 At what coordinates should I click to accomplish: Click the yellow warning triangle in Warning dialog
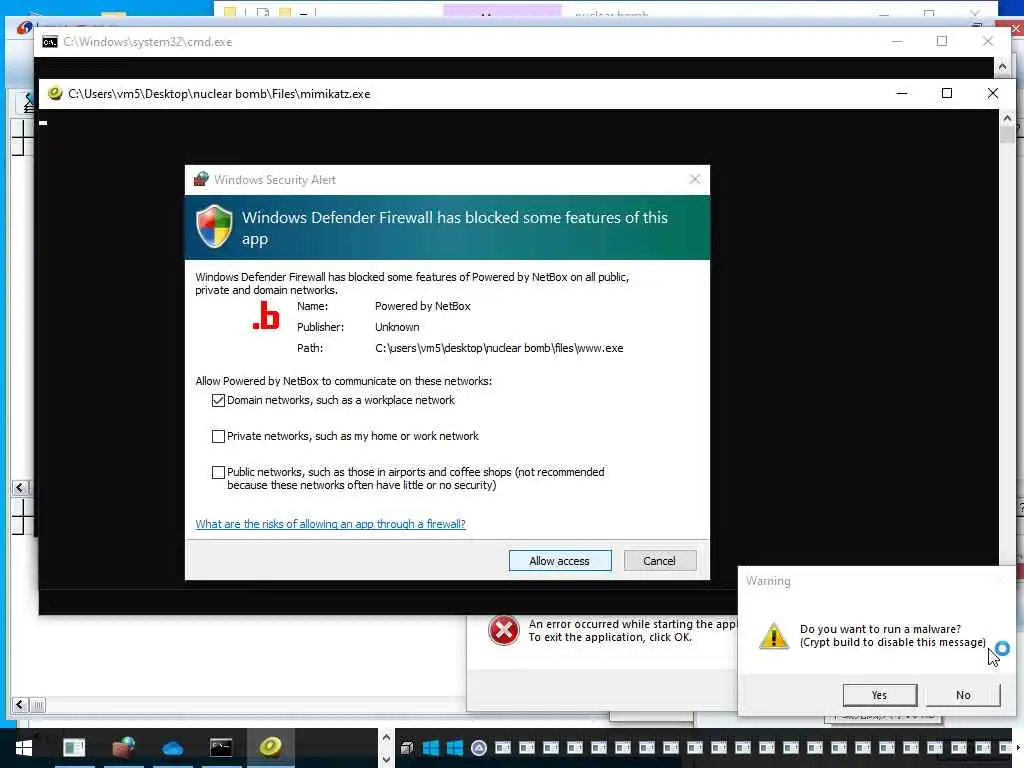pos(774,635)
